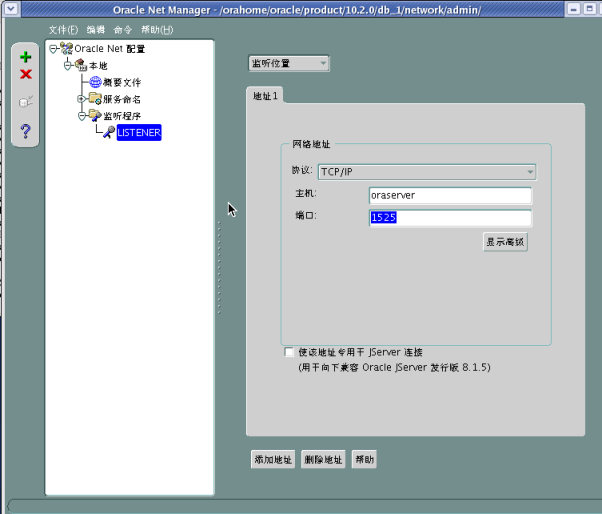This screenshot has width=602, height=514.
Task: Click the 帮助 button at bottom
Action: [364, 459]
